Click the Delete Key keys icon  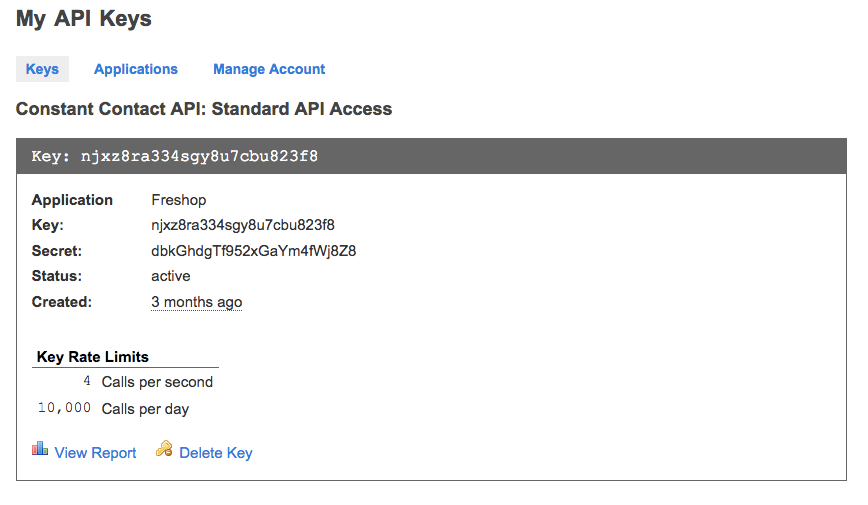[x=164, y=449]
